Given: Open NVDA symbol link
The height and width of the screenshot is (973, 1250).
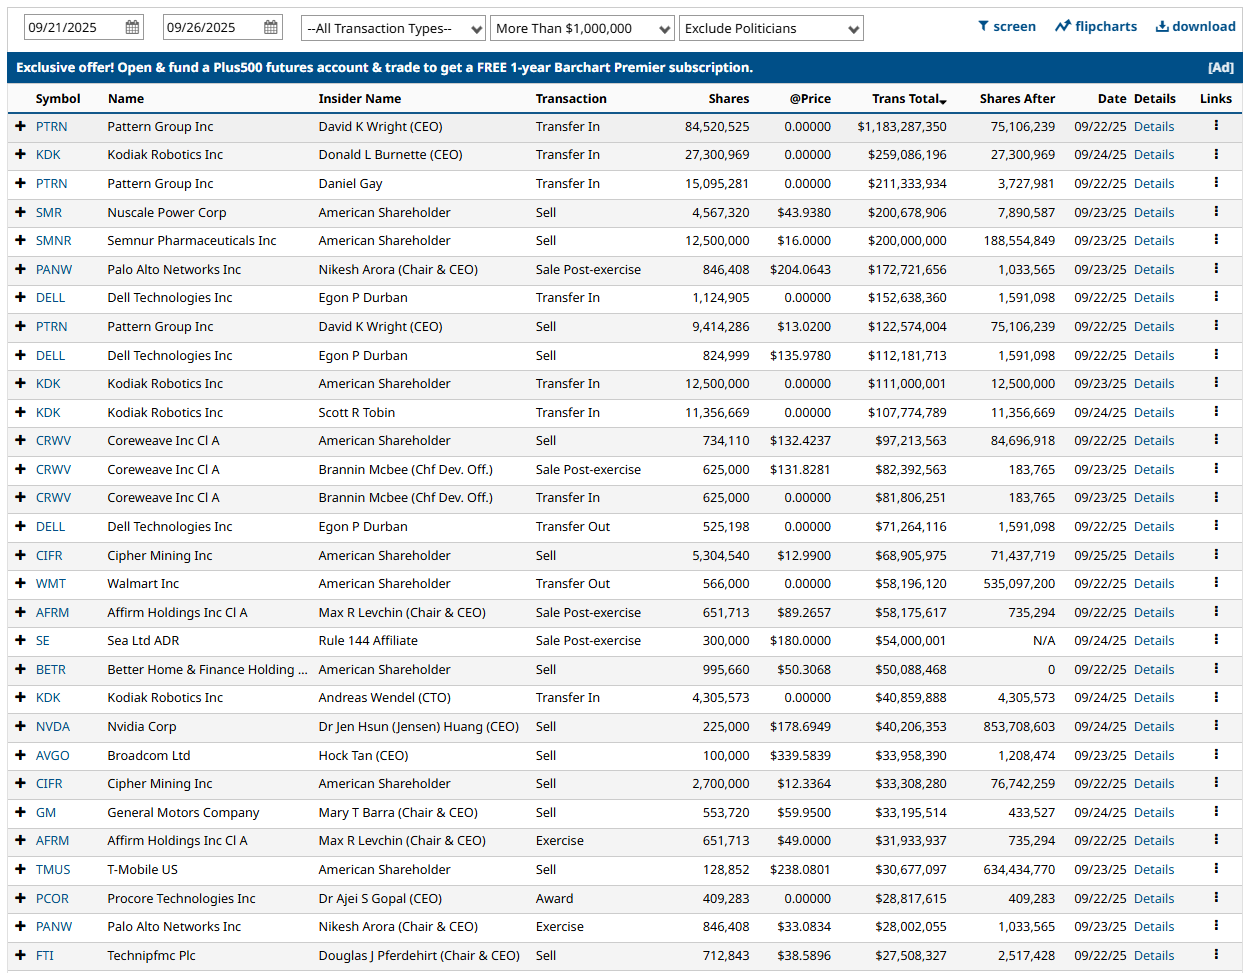Looking at the screenshot, I should pos(53,727).
